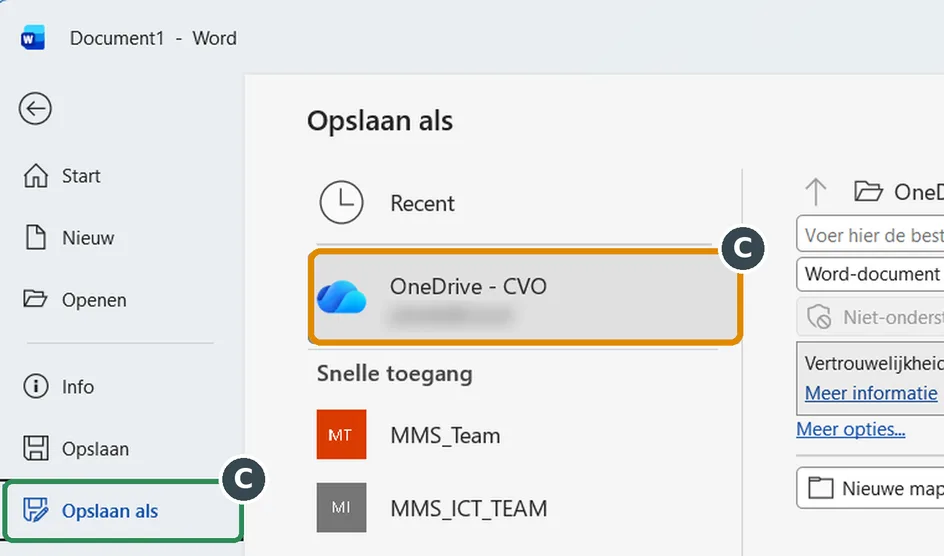Screen dimensions: 944x556
Task: Select Opslaan als in the sidebar
Action: 123,511
